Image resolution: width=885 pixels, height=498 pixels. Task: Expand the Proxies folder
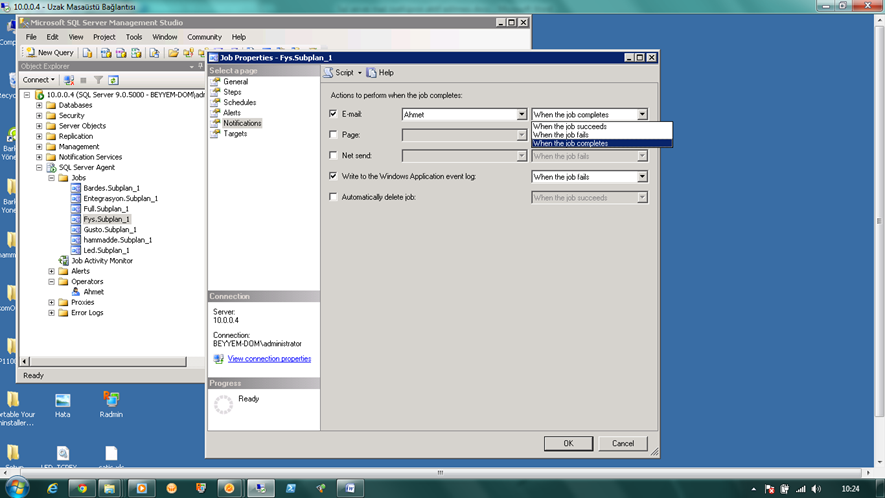(51, 303)
